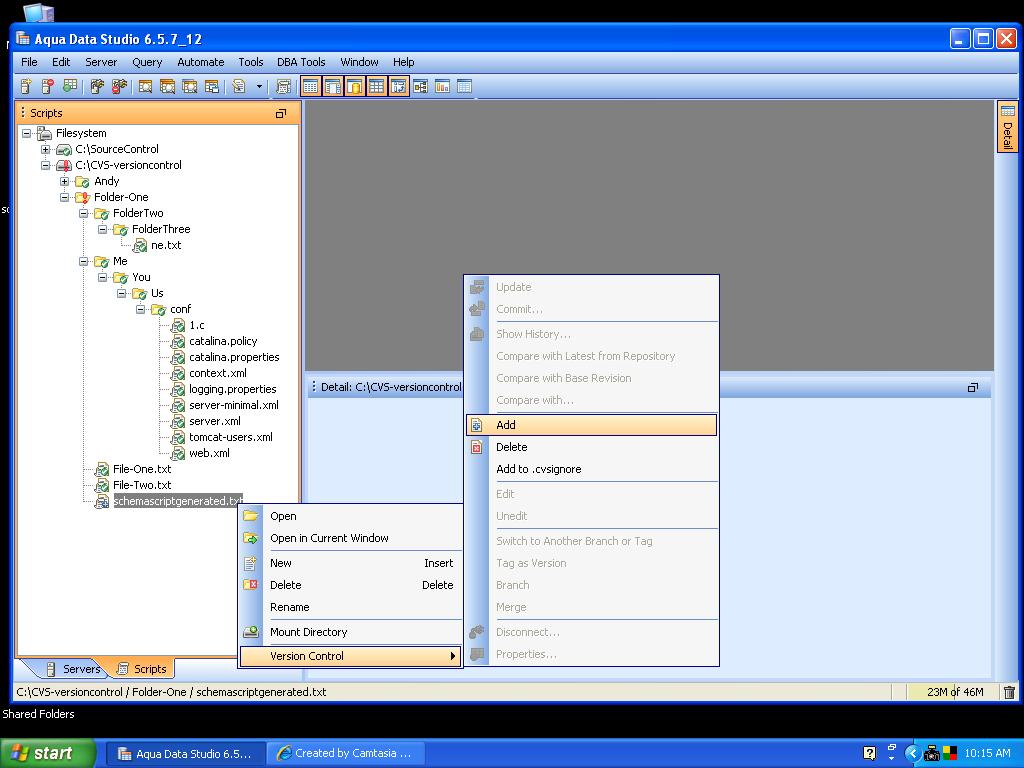Collapse the Filesystem tree node
This screenshot has height=768, width=1024.
coord(27,133)
